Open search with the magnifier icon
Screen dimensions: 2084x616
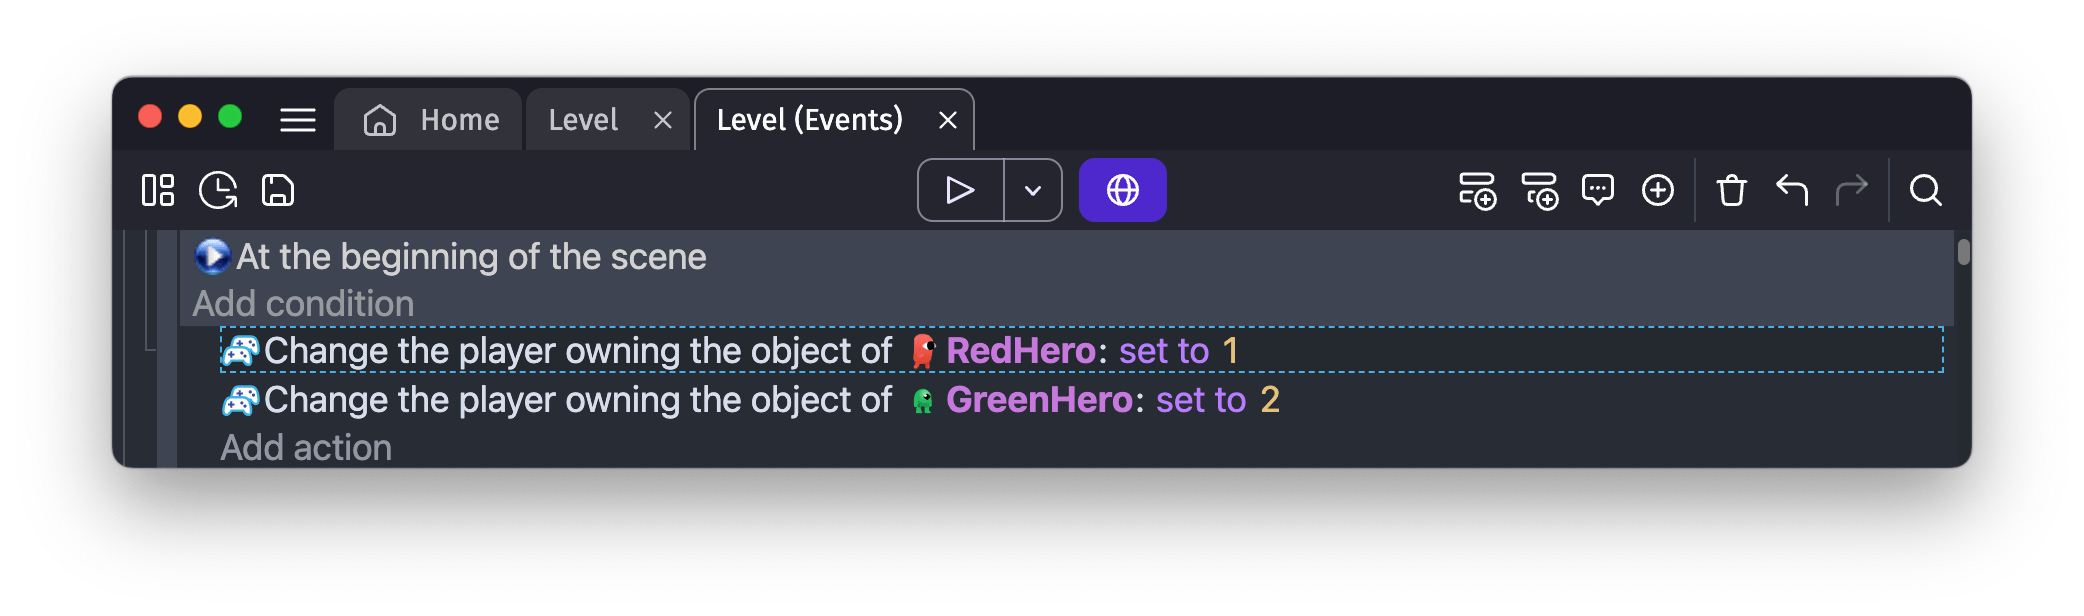1924,190
